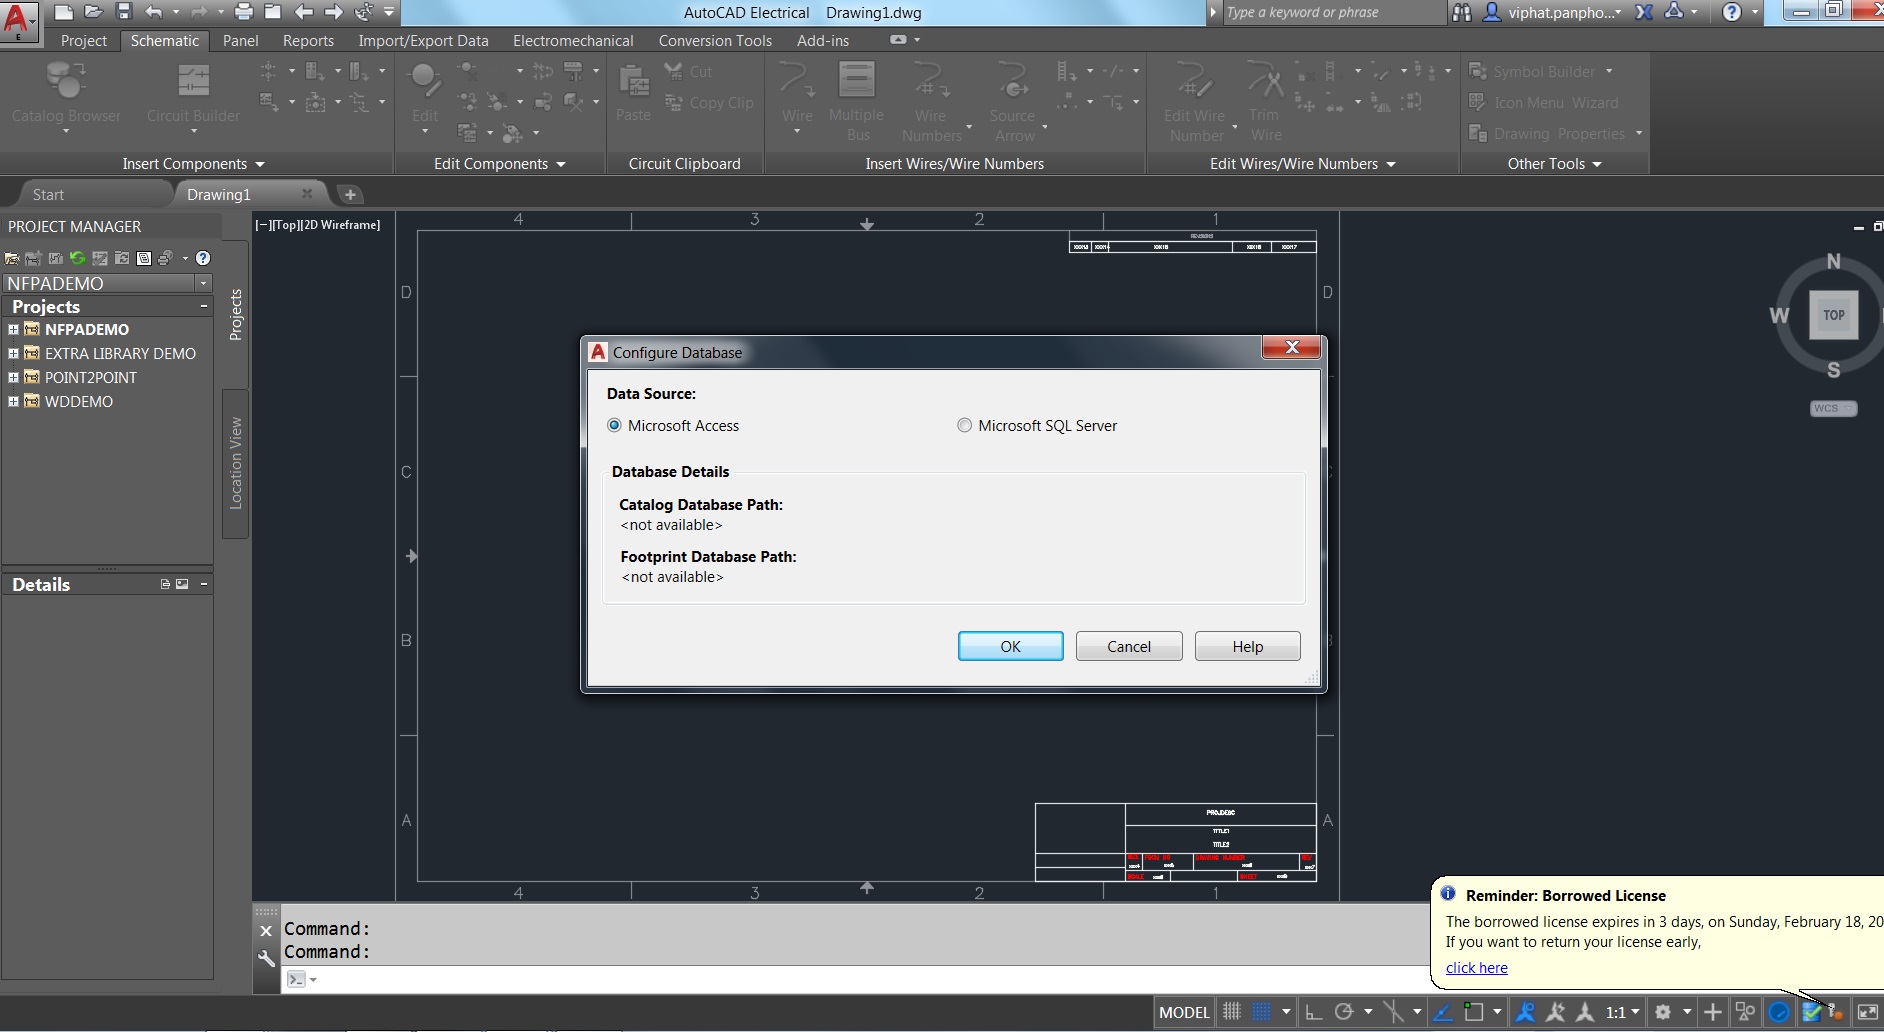The image size is (1884, 1032).
Task: Click the license reminder click here link
Action: [1476, 967]
